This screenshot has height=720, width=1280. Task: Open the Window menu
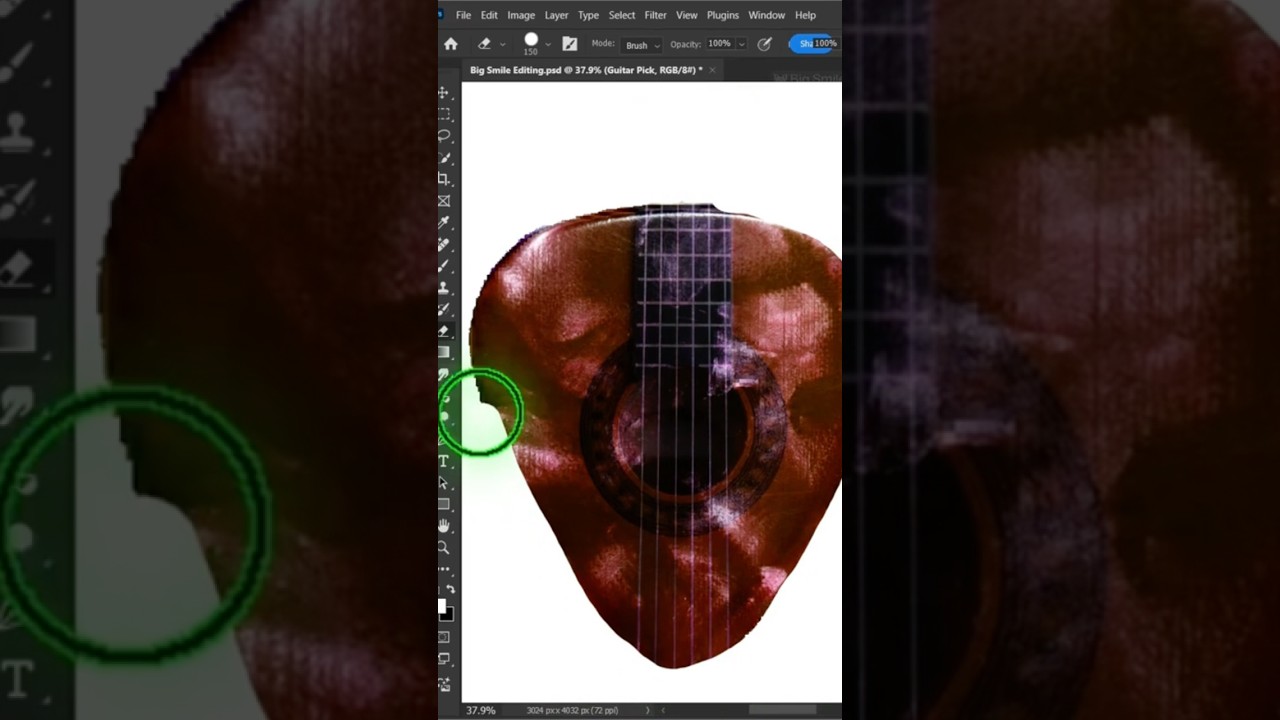coord(767,15)
